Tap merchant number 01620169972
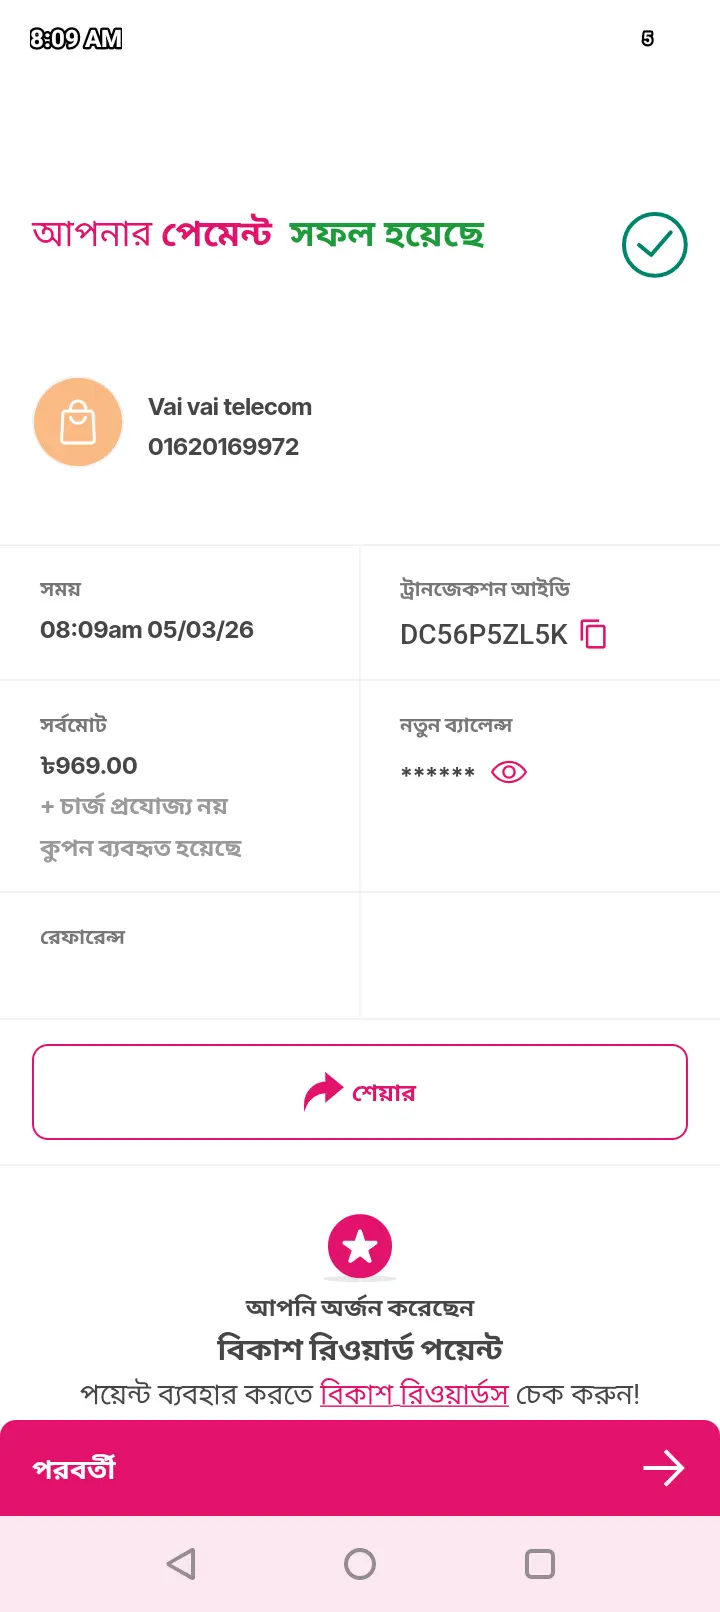The width and height of the screenshot is (720, 1612). [x=224, y=447]
